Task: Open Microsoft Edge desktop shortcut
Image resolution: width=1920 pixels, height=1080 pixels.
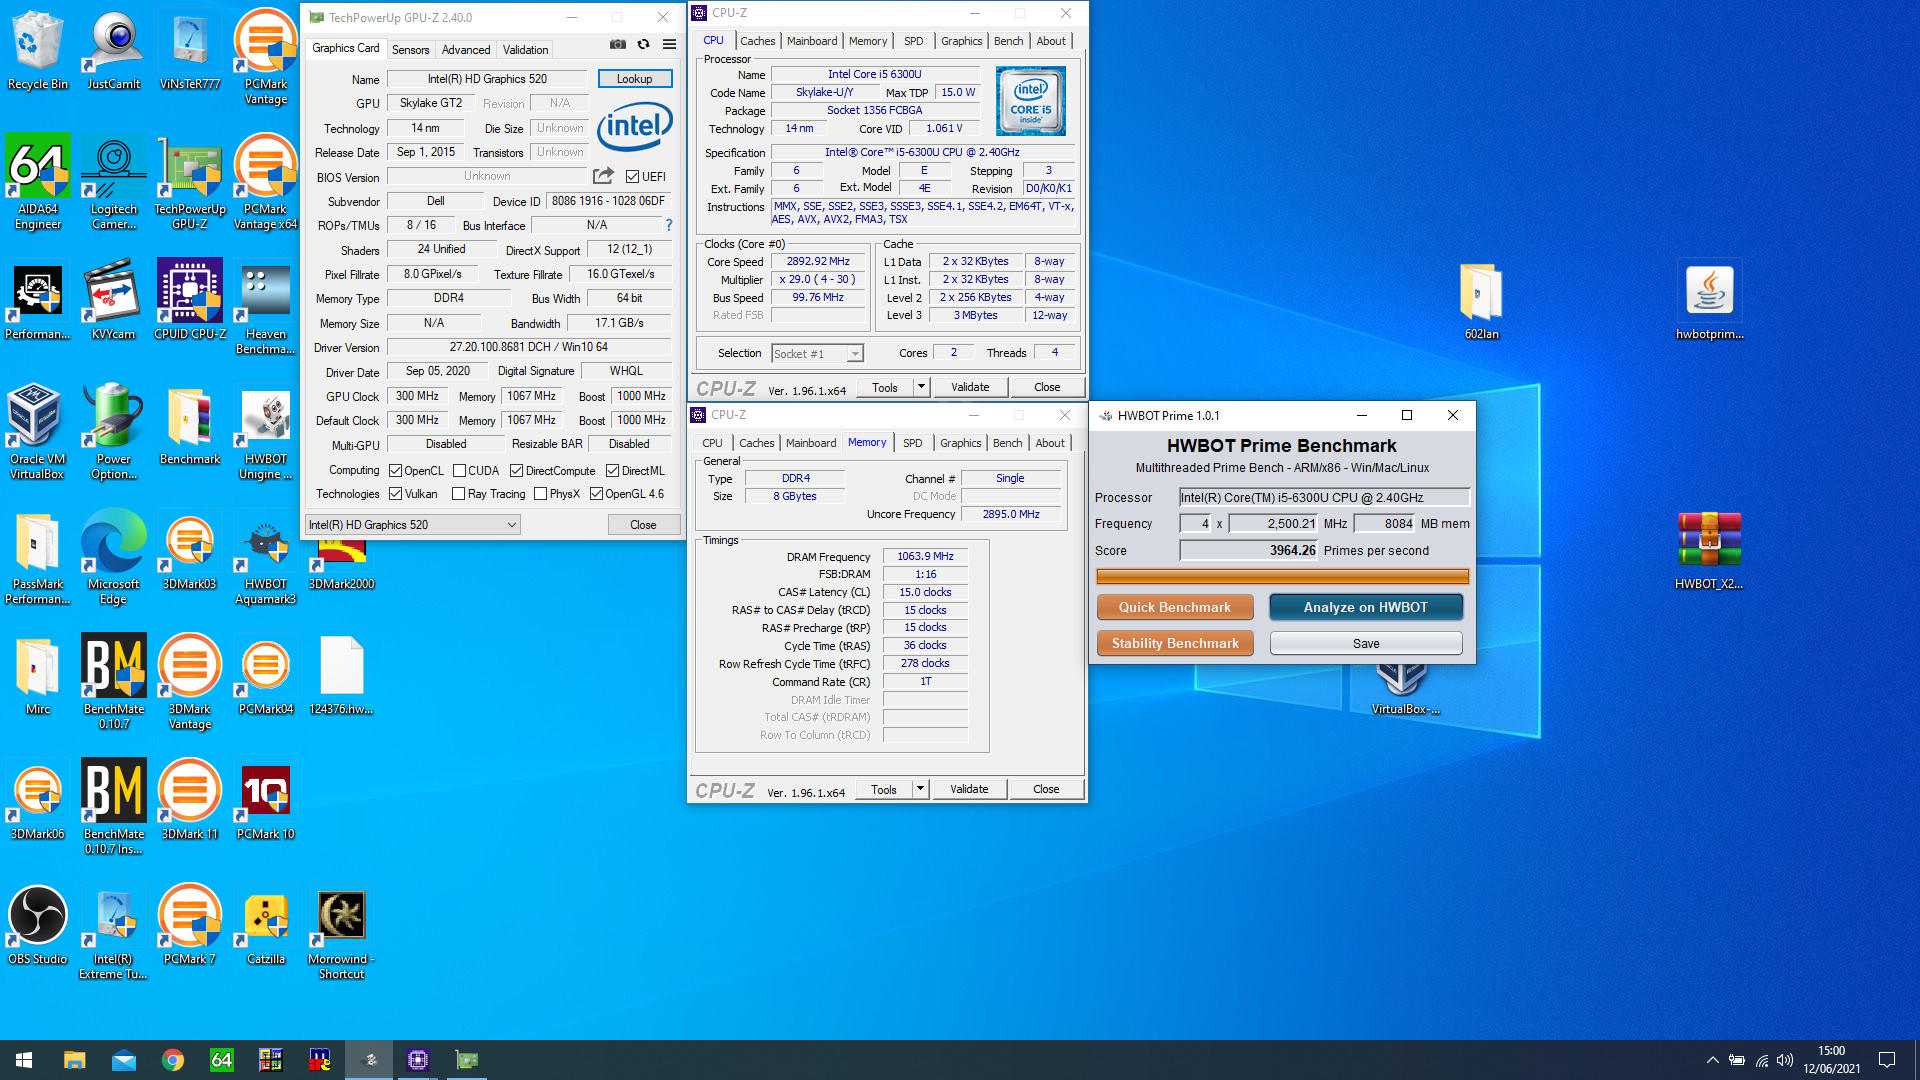Action: pos(114,557)
